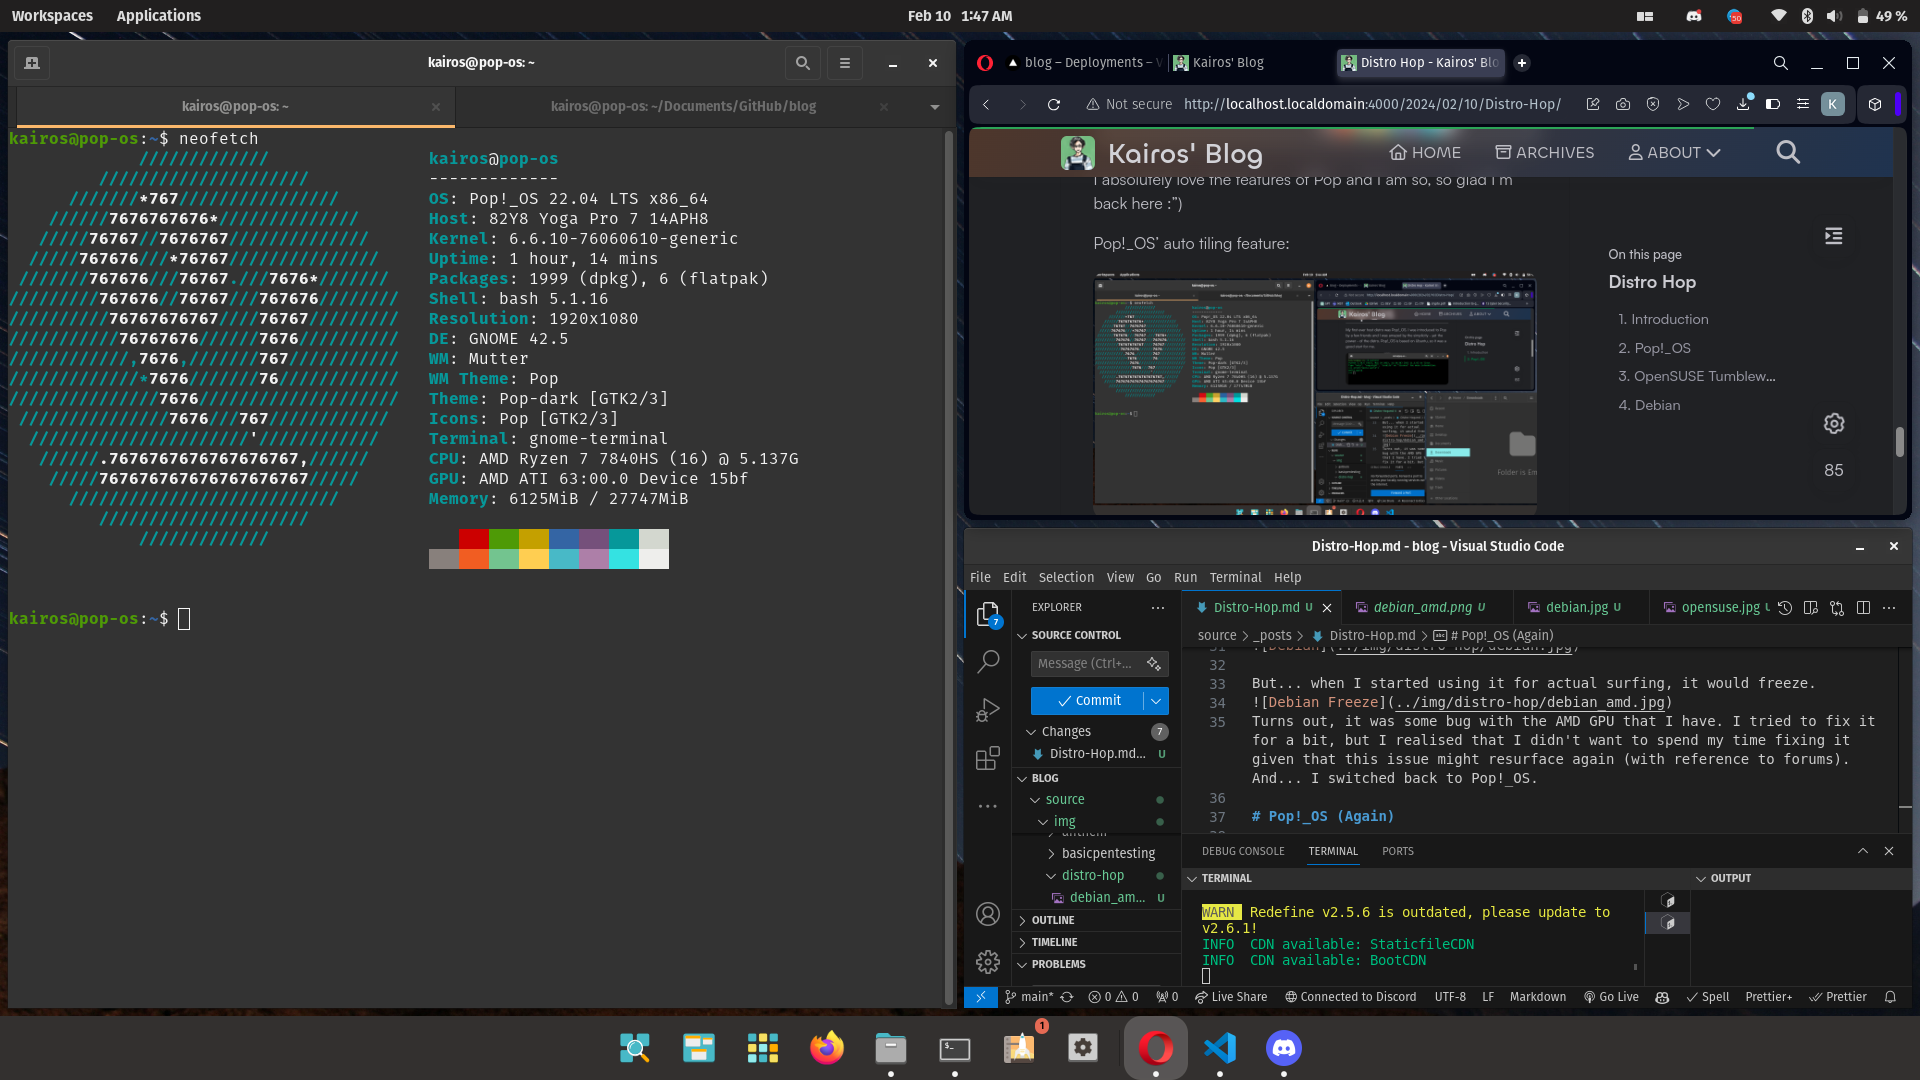The image size is (1920, 1080).
Task: Open the ARCHIVES link on the blog
Action: pyautogui.click(x=1545, y=152)
